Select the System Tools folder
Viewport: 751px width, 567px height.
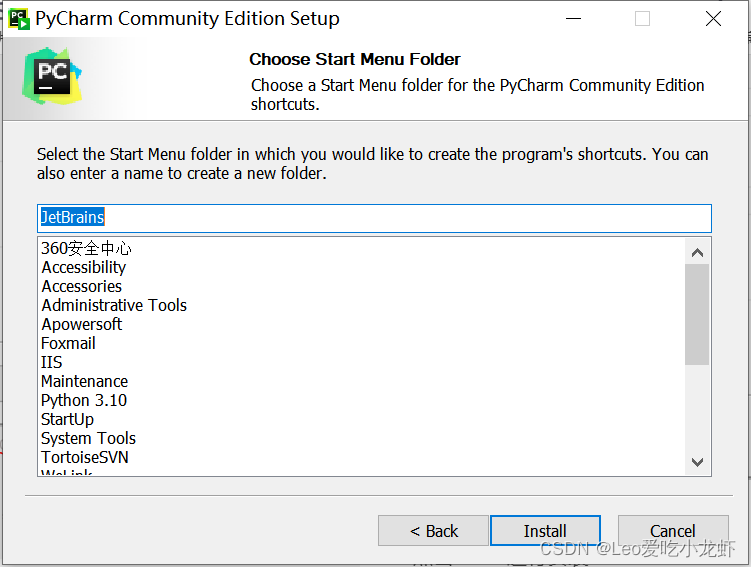pos(88,438)
